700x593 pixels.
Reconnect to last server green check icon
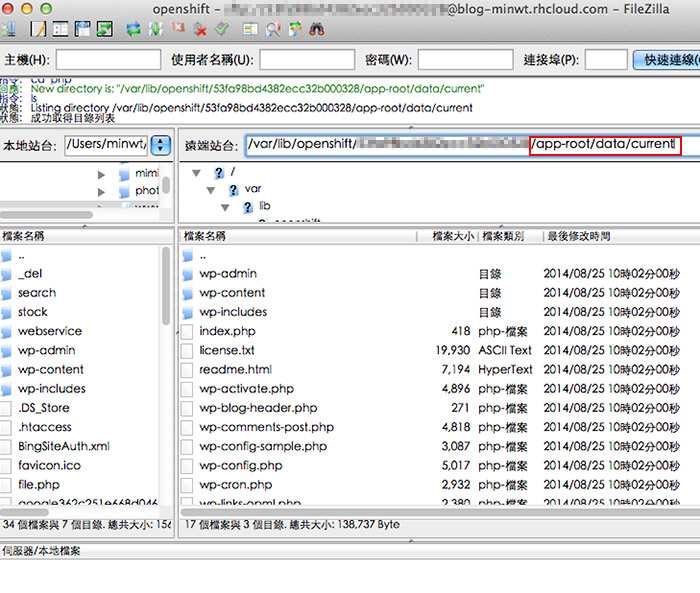coord(222,29)
